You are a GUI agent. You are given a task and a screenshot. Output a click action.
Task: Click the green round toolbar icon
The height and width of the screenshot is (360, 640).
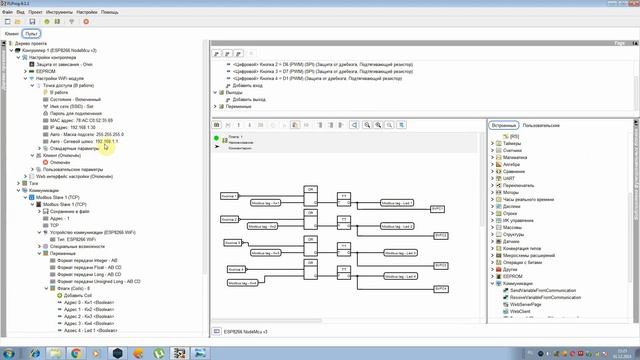click(47, 22)
